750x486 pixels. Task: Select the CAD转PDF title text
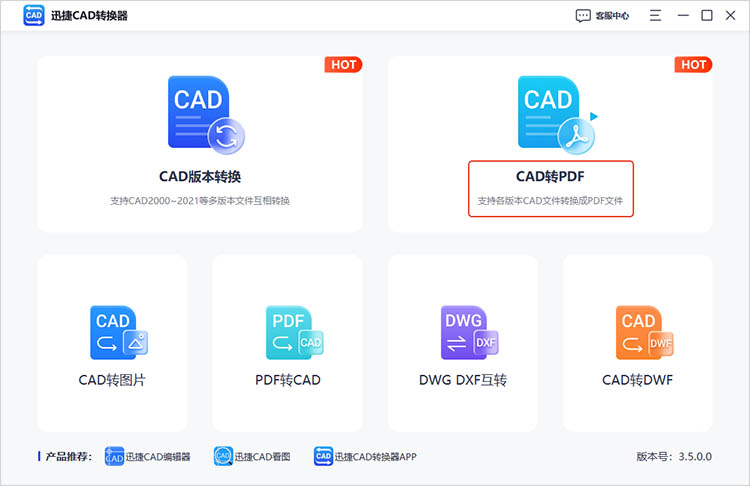coord(550,177)
